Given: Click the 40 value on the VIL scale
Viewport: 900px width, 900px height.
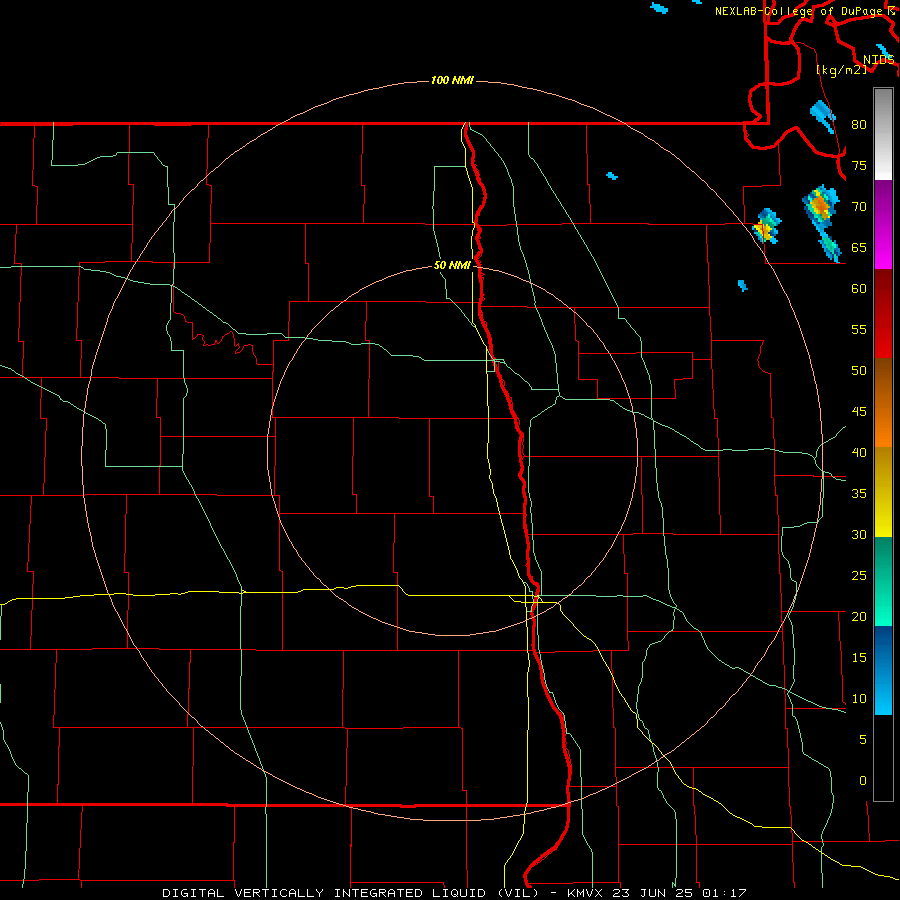Looking at the screenshot, I should click(859, 452).
